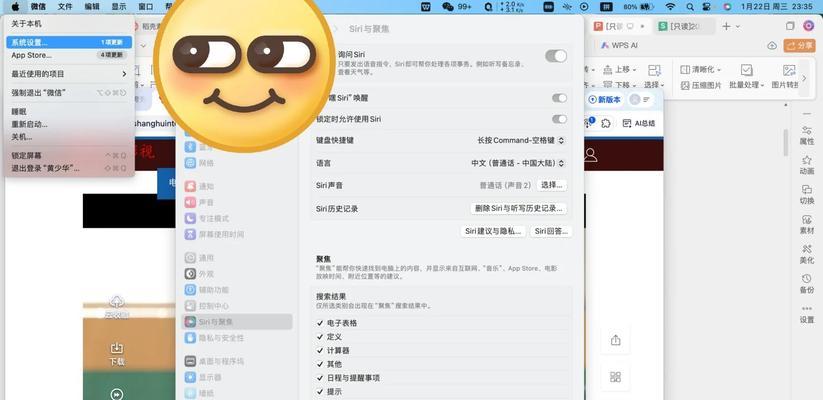Select Siri与聚焦 in Settings sidebar
Screen dimensions: 823x400
(x=237, y=322)
